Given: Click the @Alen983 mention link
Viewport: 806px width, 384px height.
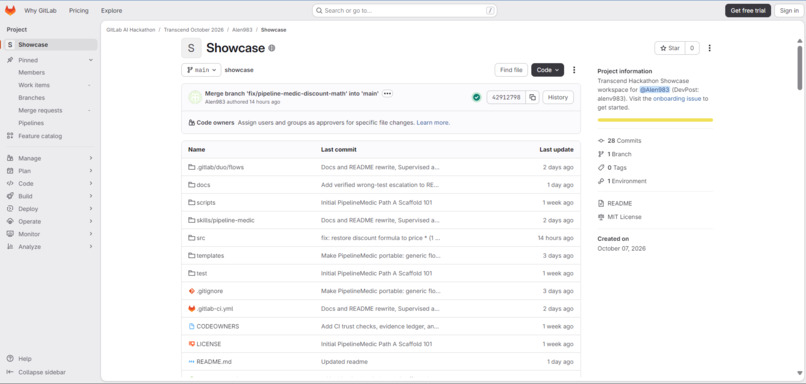Looking at the screenshot, I should [x=654, y=89].
